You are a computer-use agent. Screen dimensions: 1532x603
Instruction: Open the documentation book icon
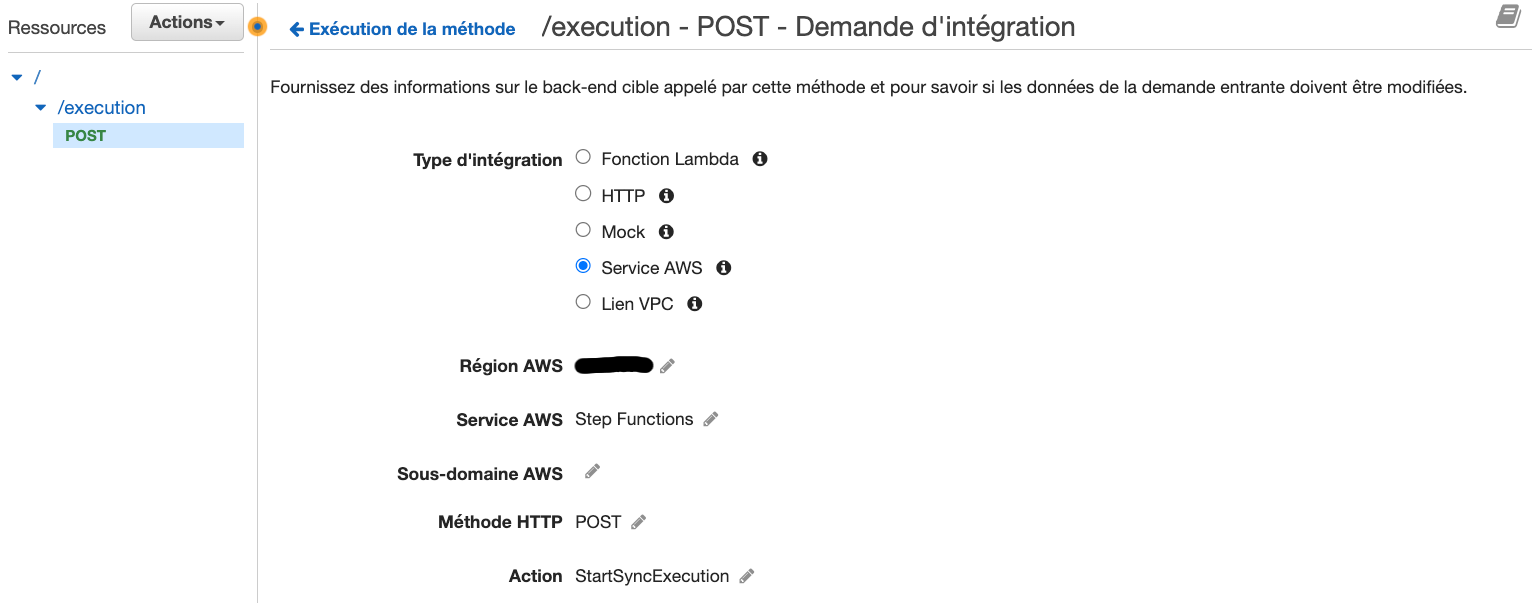coord(1508,16)
